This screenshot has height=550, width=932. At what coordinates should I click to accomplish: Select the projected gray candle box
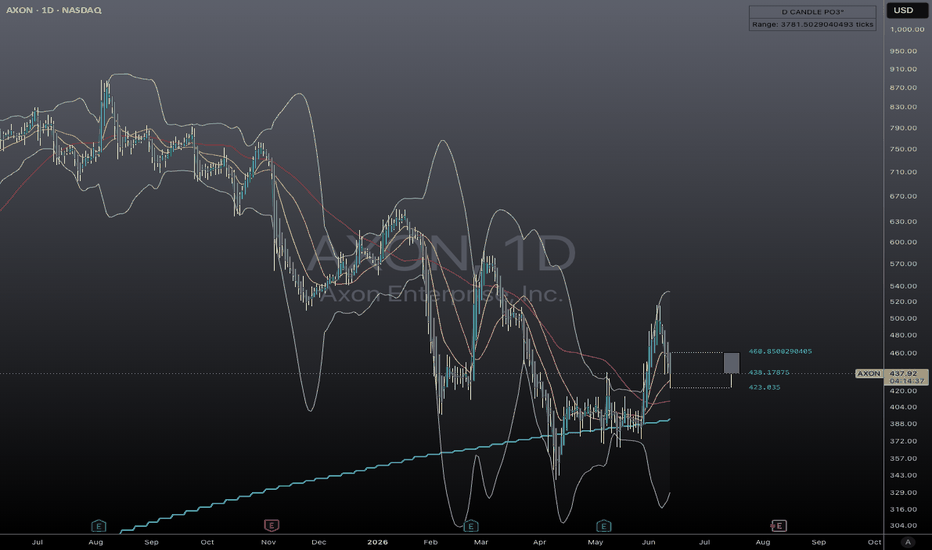(732, 363)
